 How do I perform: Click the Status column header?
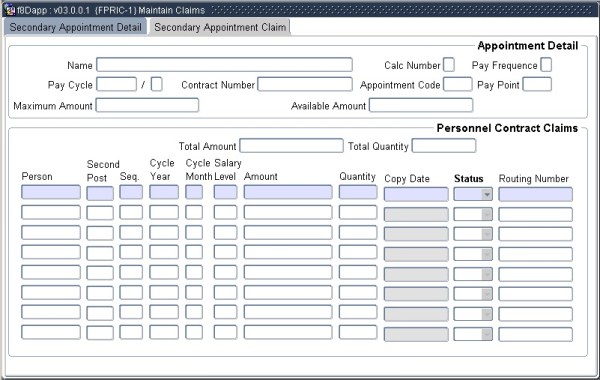pos(469,179)
